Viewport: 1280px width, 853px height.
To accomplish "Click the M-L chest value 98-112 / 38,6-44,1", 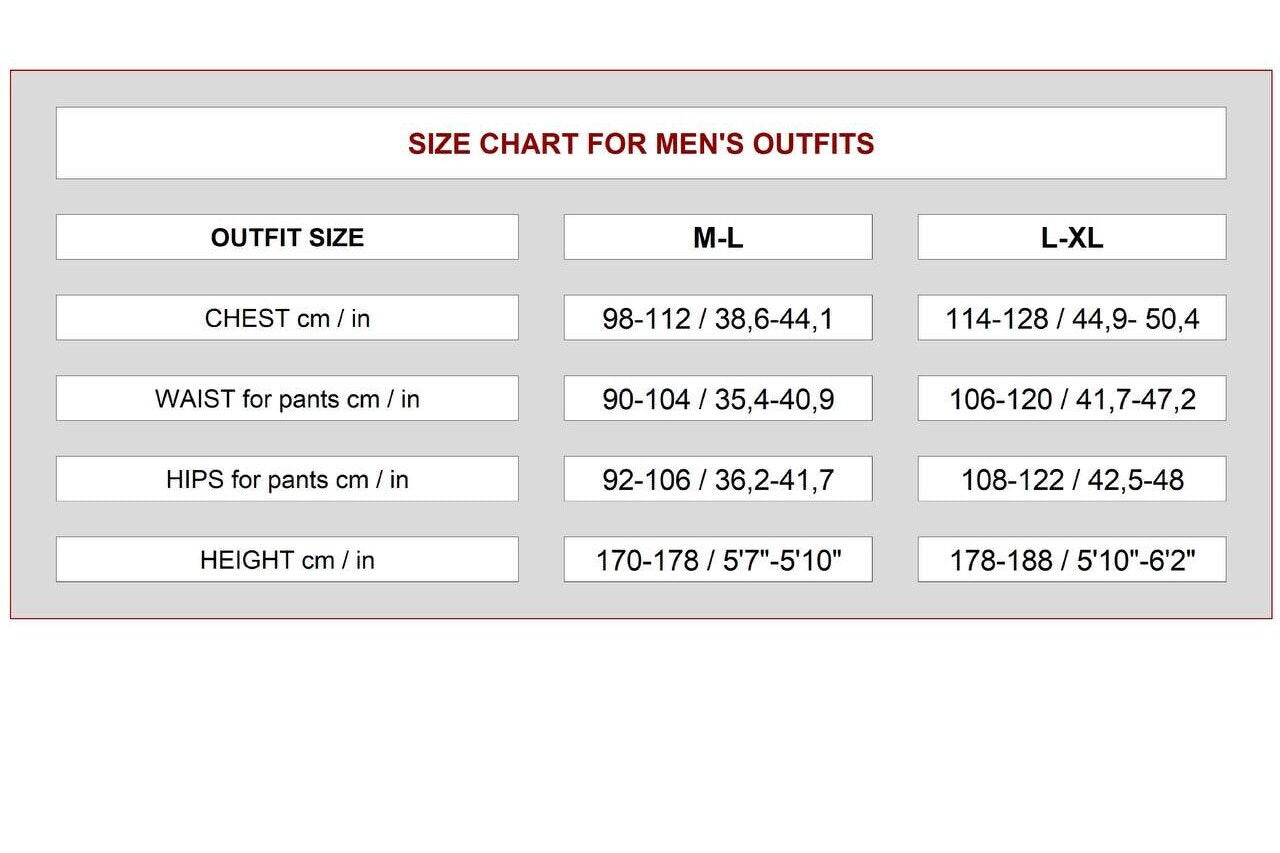I will [x=718, y=318].
